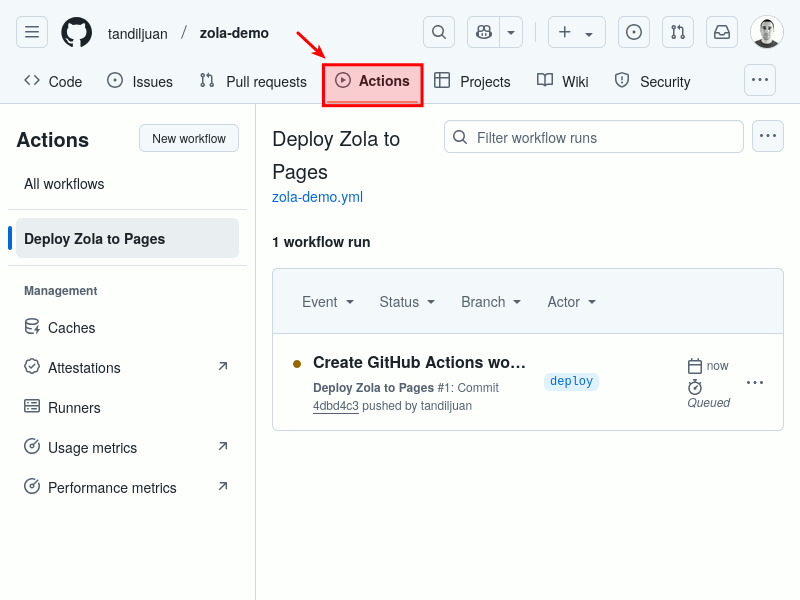Open pull requests shortcut icon in header
This screenshot has width=800, height=600.
678,32
